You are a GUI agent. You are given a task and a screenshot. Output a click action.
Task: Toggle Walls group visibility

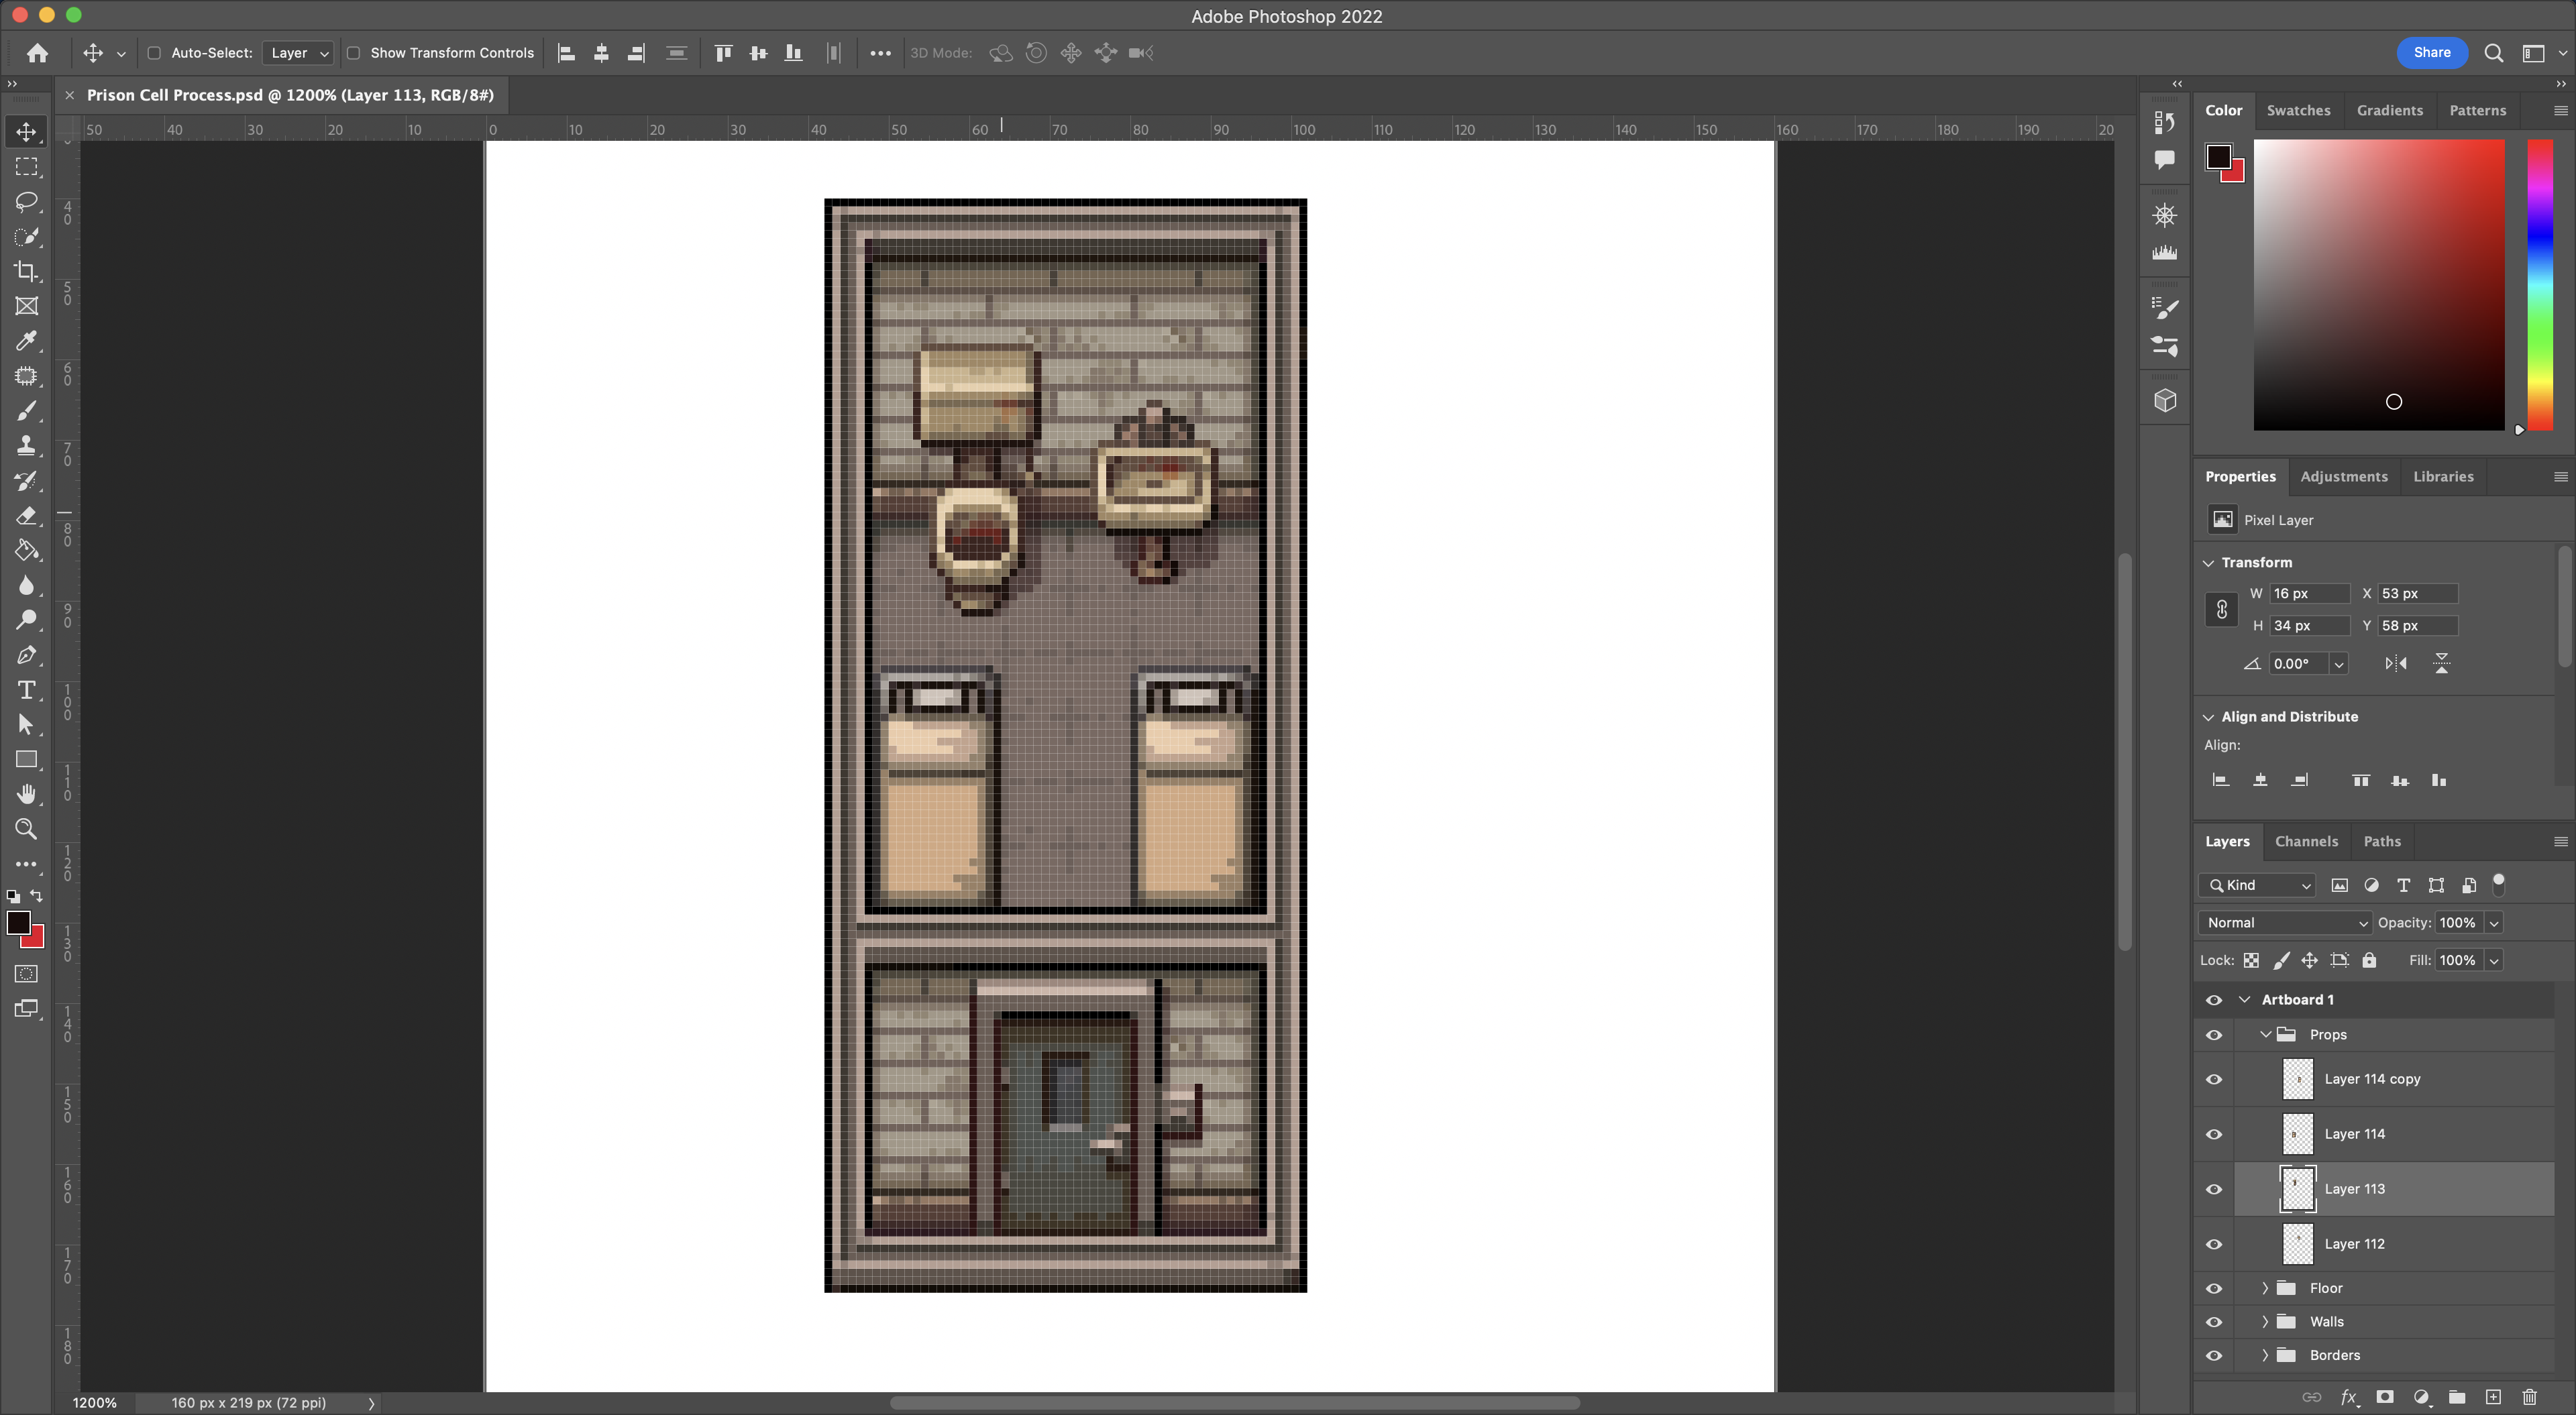[2214, 1322]
